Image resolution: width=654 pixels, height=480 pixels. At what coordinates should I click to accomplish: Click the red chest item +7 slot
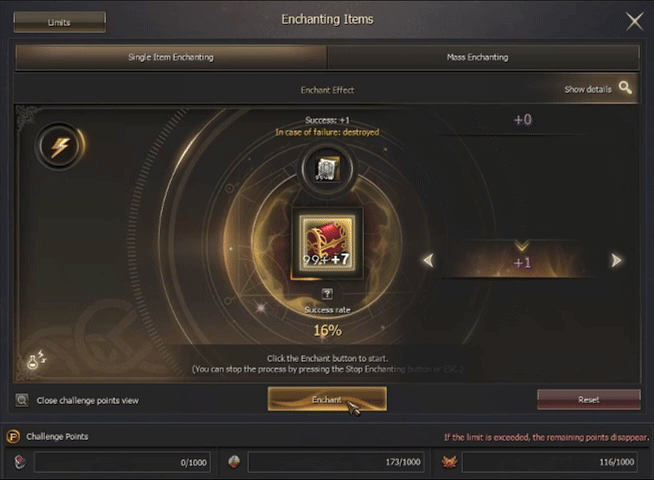coord(327,243)
